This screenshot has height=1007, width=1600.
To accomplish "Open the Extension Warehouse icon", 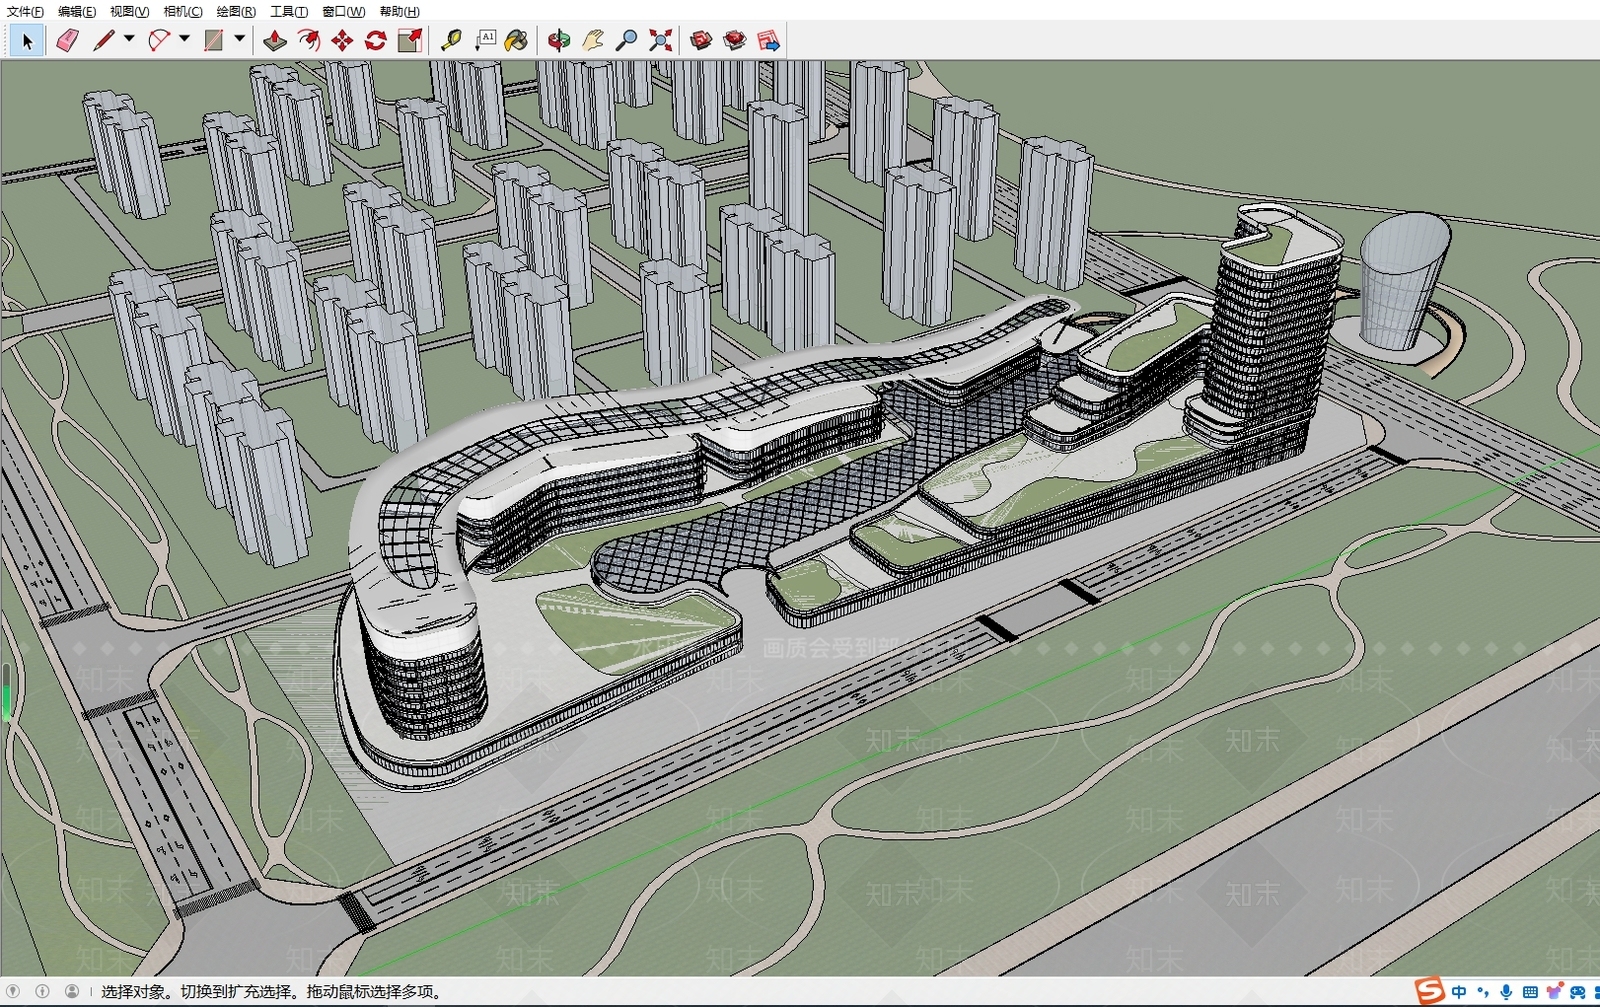I will point(735,41).
